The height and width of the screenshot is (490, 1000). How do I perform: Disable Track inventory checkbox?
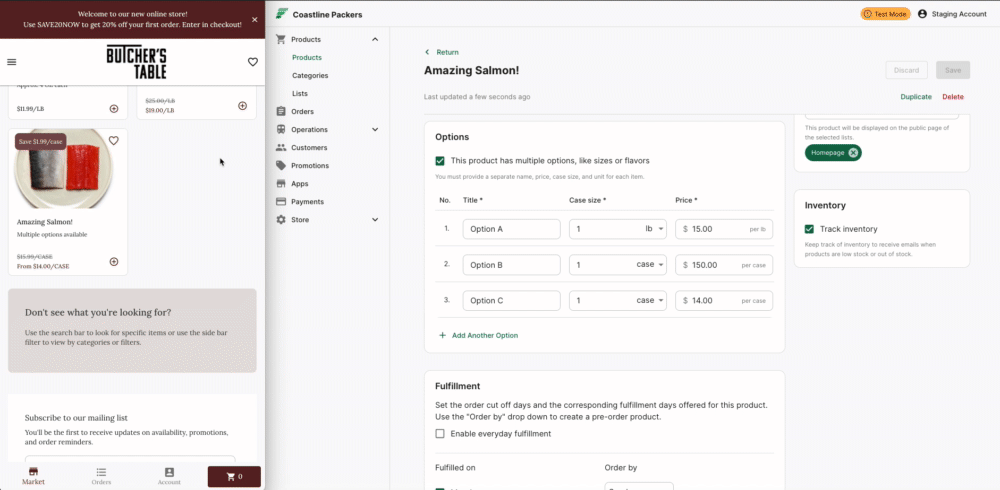tap(809, 229)
